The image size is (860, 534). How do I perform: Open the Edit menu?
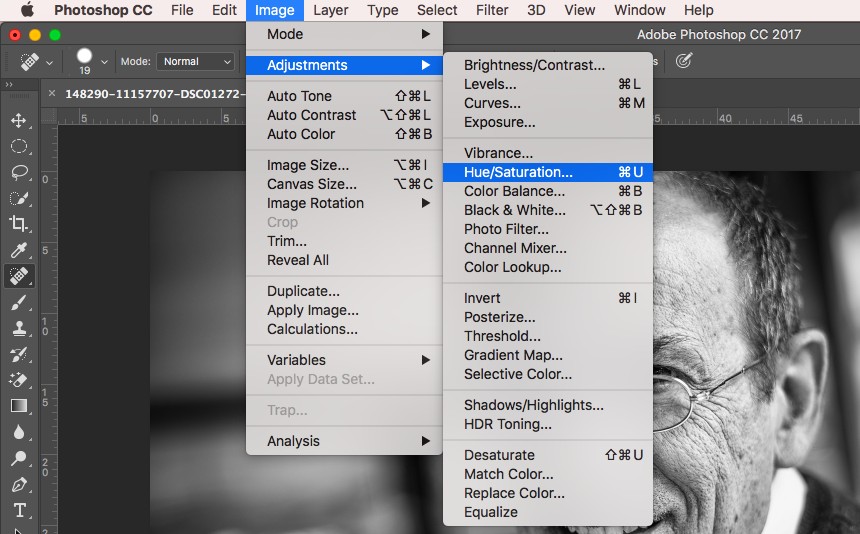click(224, 10)
